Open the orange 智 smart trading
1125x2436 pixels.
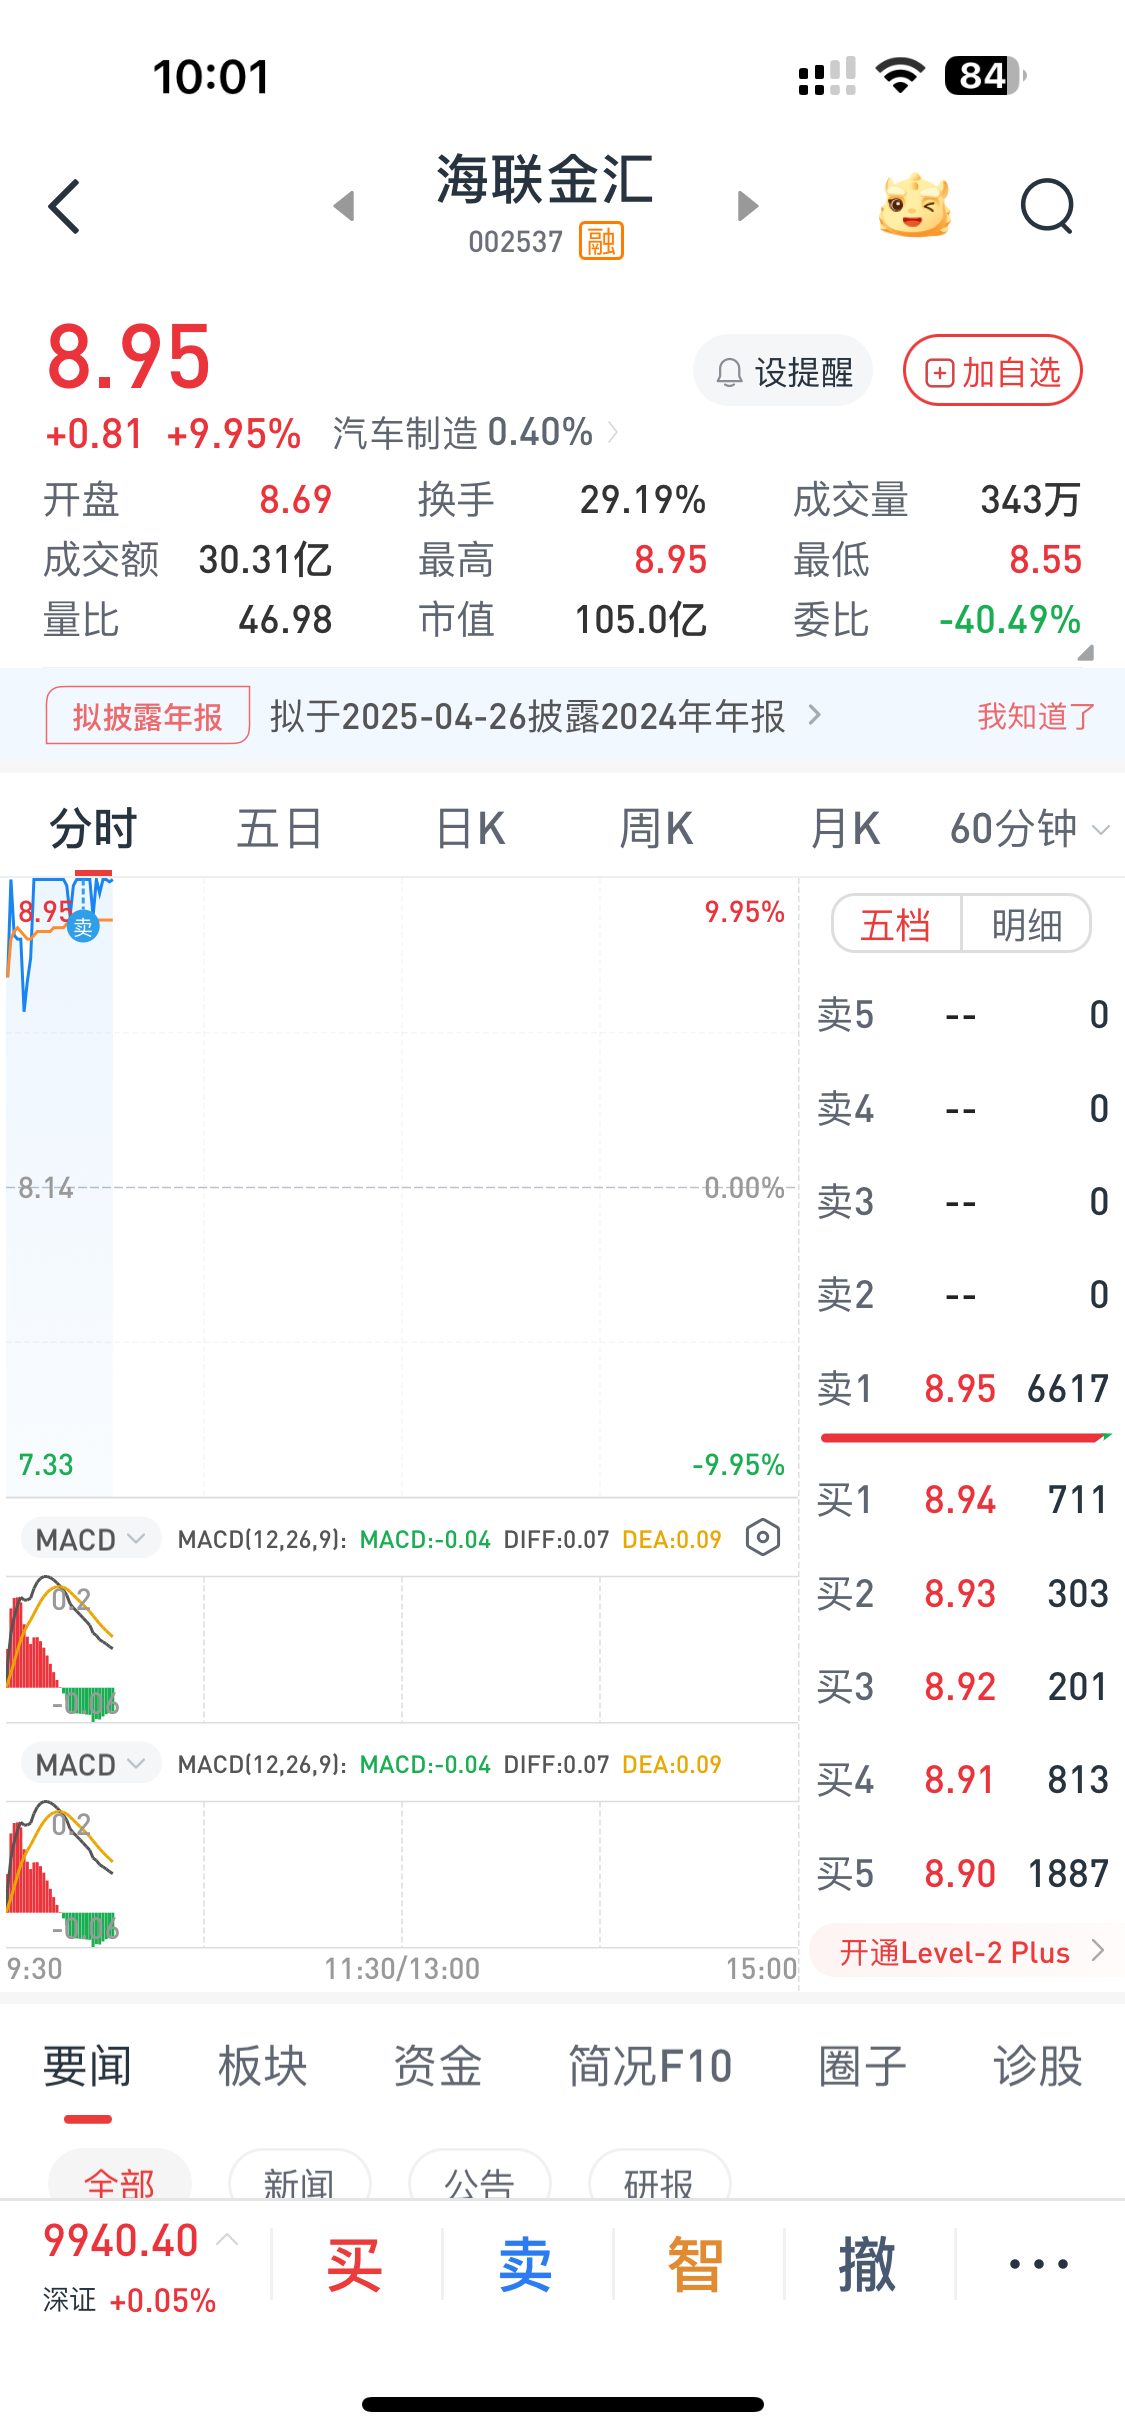pos(696,2265)
